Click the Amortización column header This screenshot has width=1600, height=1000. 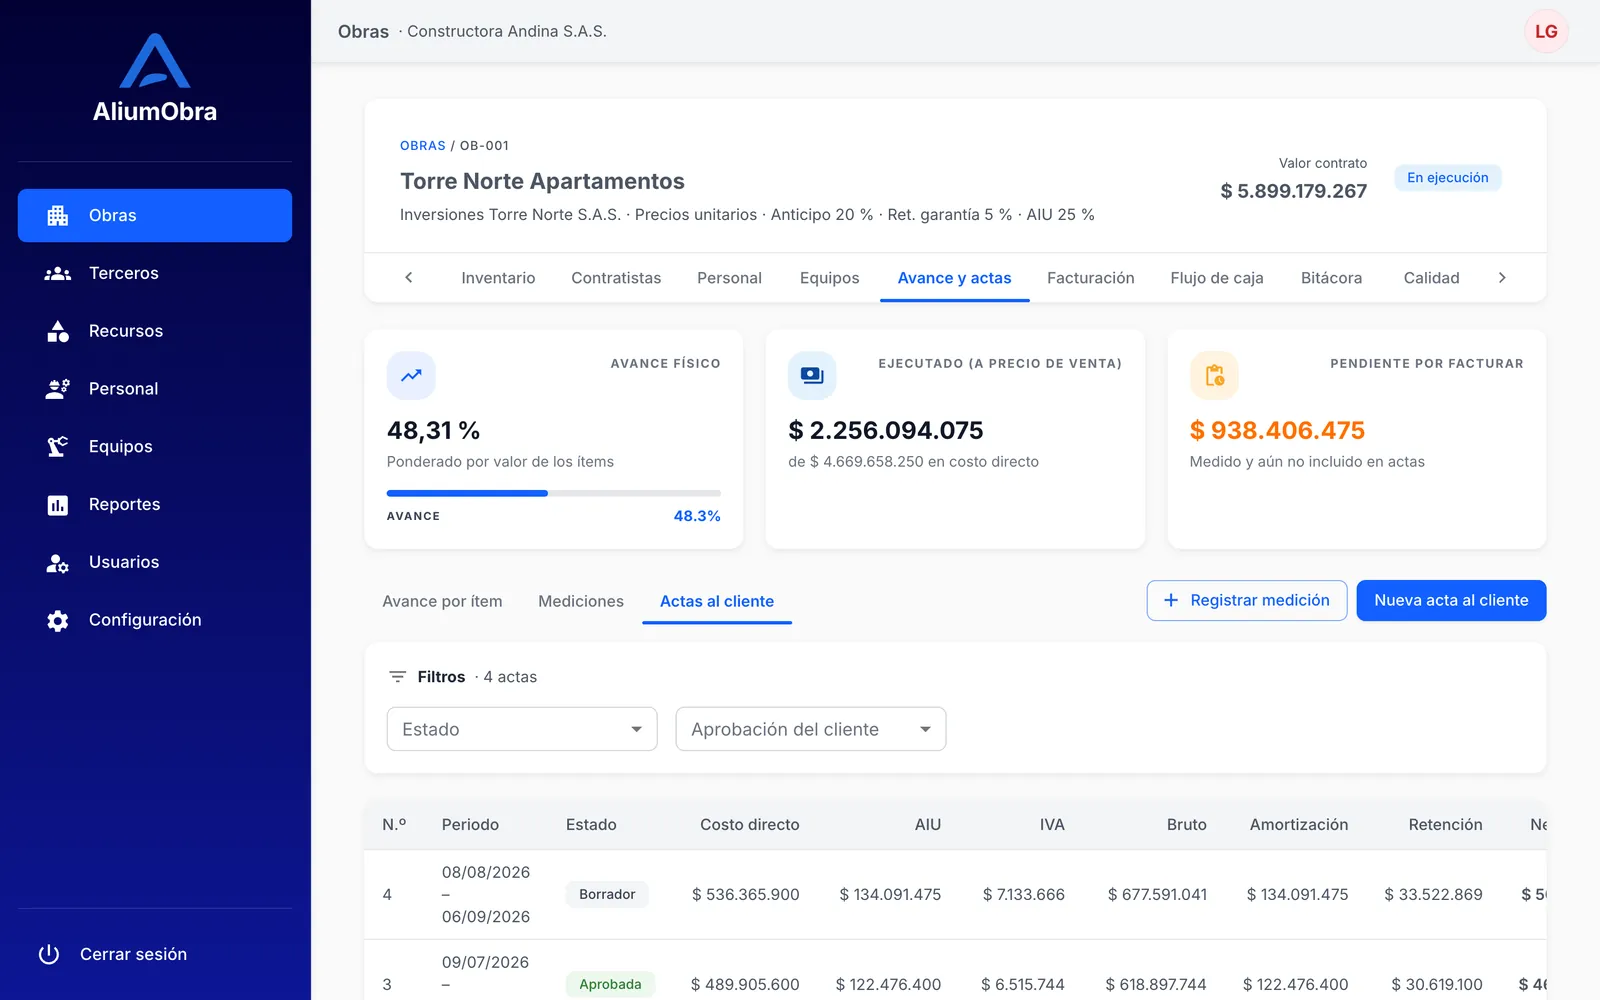pyautogui.click(x=1299, y=825)
